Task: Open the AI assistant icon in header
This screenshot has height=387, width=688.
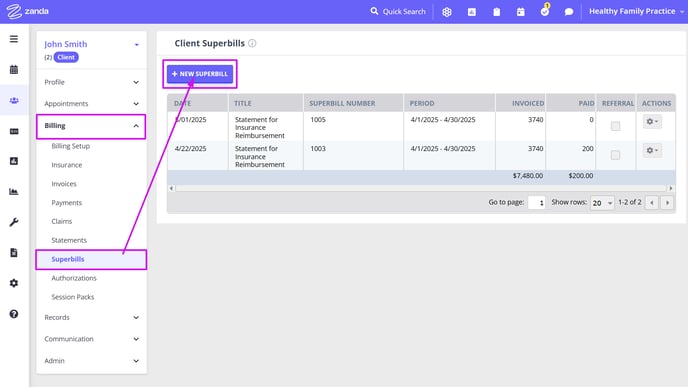Action: [447, 12]
